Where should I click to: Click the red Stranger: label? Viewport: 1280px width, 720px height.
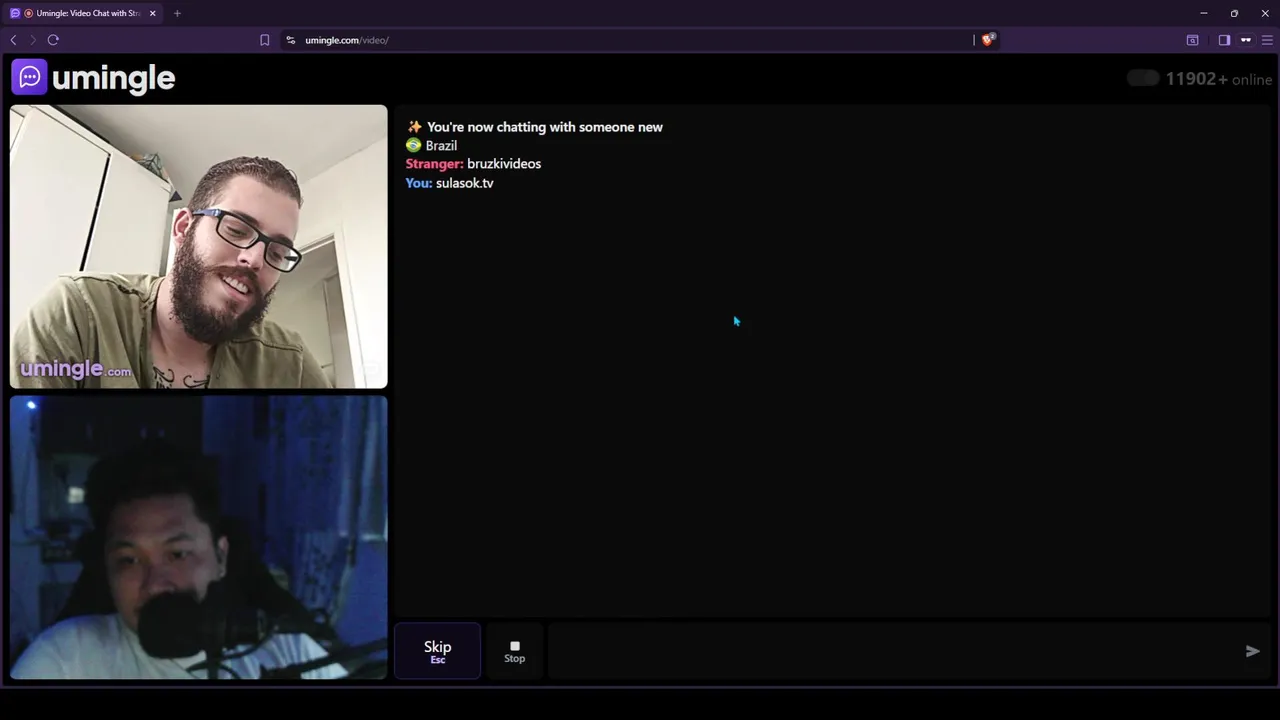click(434, 164)
